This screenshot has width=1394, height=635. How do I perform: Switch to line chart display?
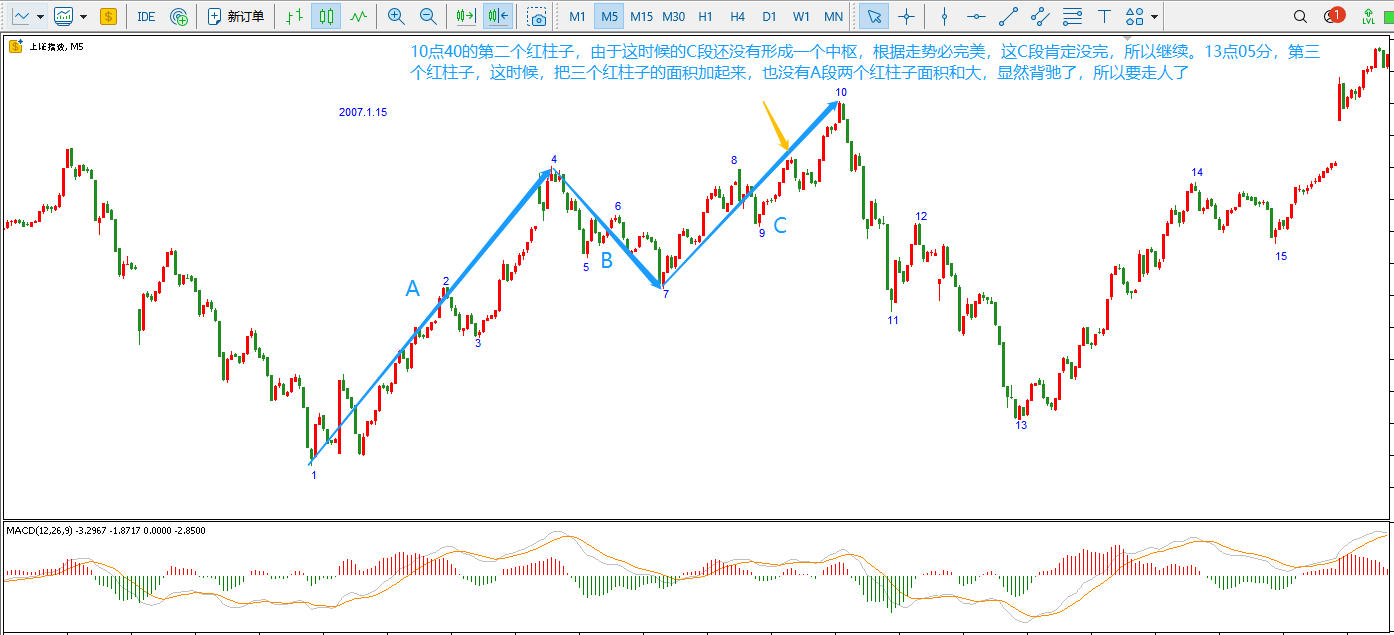pos(357,16)
